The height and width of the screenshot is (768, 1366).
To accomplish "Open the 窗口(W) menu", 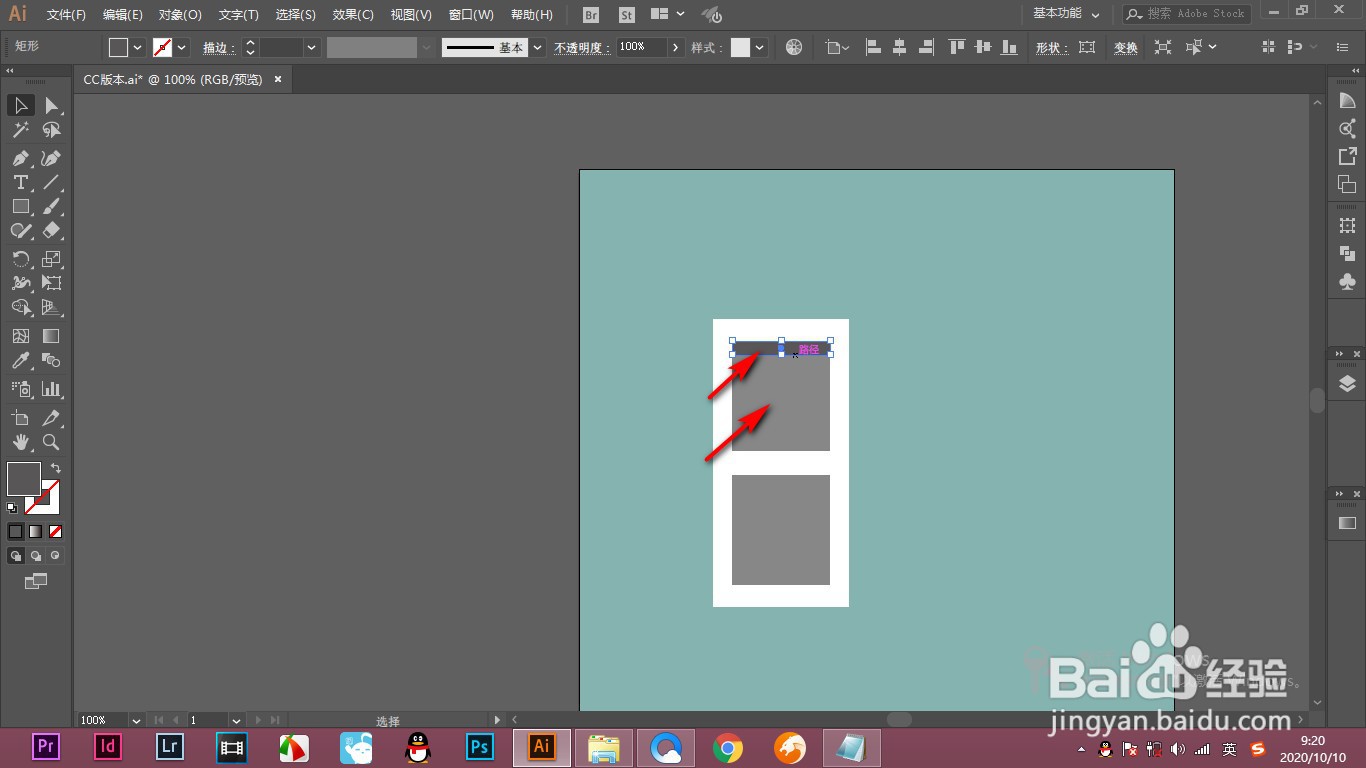I will point(471,15).
